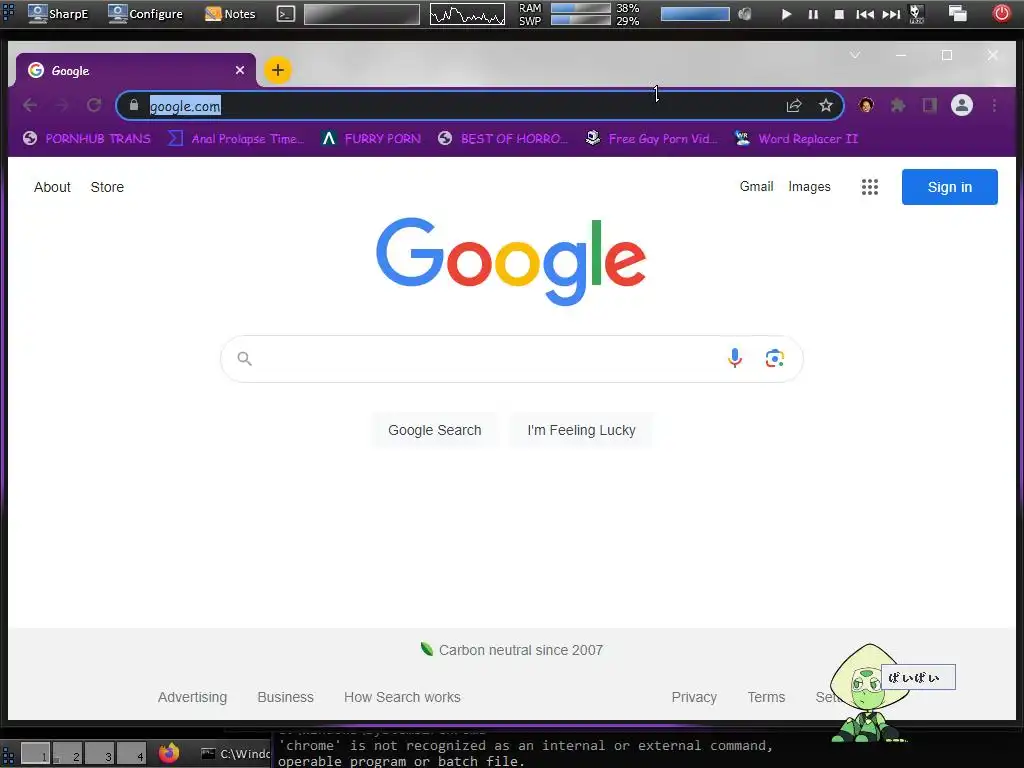The height and width of the screenshot is (768, 1024).
Task: Switch to virtual desktop 1
Action: click(x=35, y=754)
